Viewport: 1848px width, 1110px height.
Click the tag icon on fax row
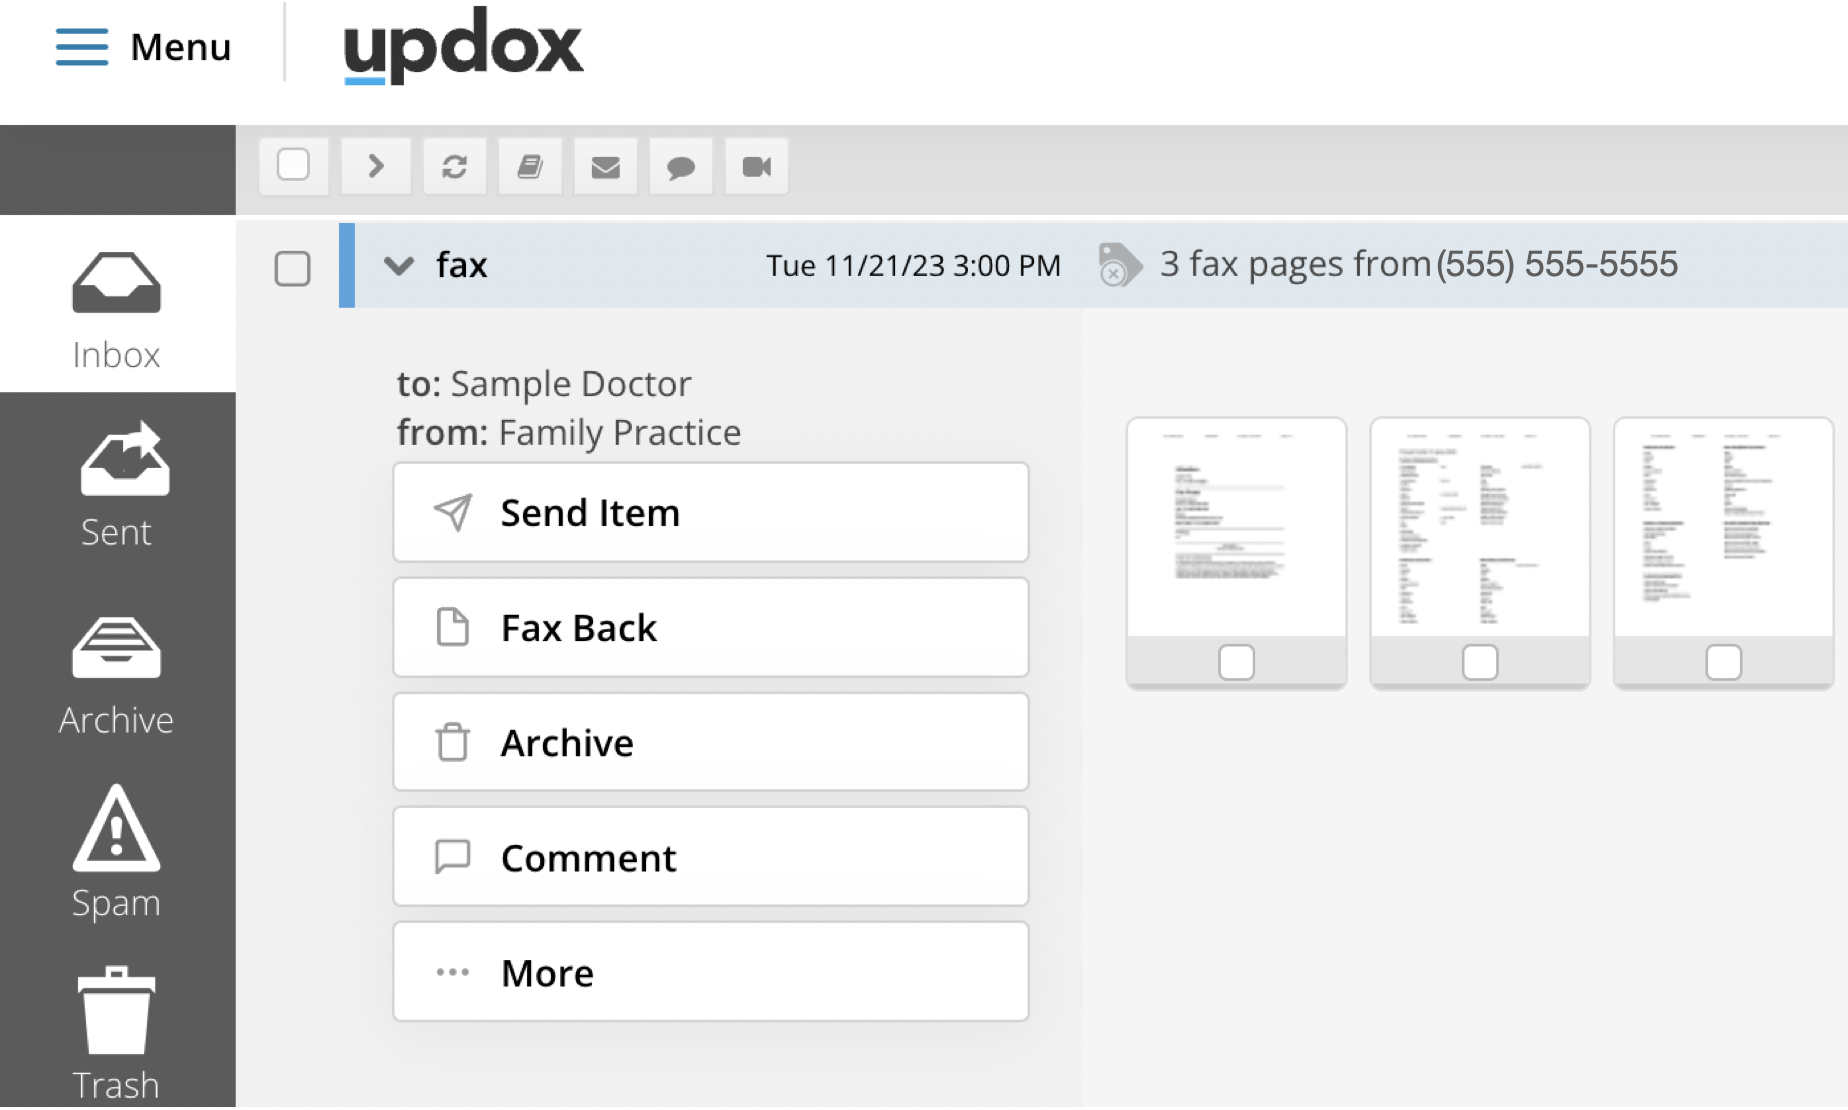click(1120, 265)
